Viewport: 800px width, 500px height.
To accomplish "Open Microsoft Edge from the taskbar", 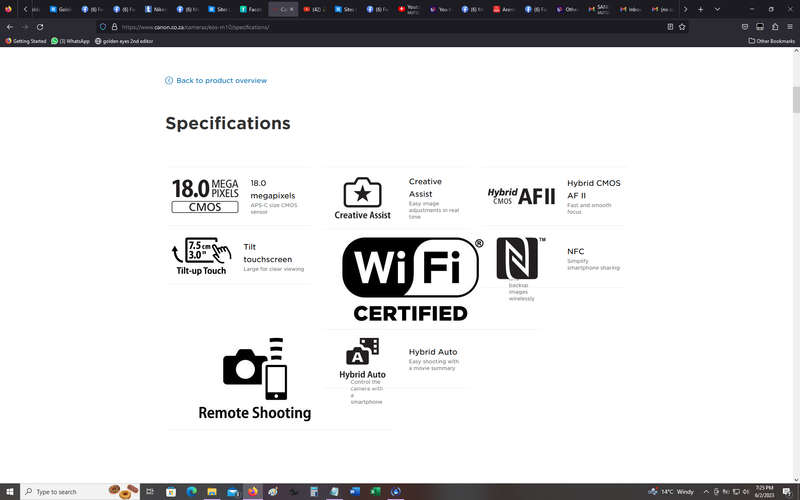I will pos(191,492).
